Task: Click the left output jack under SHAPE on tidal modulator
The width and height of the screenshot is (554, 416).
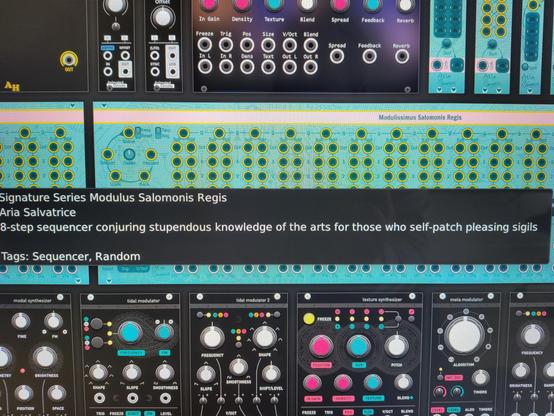Action: (100, 398)
